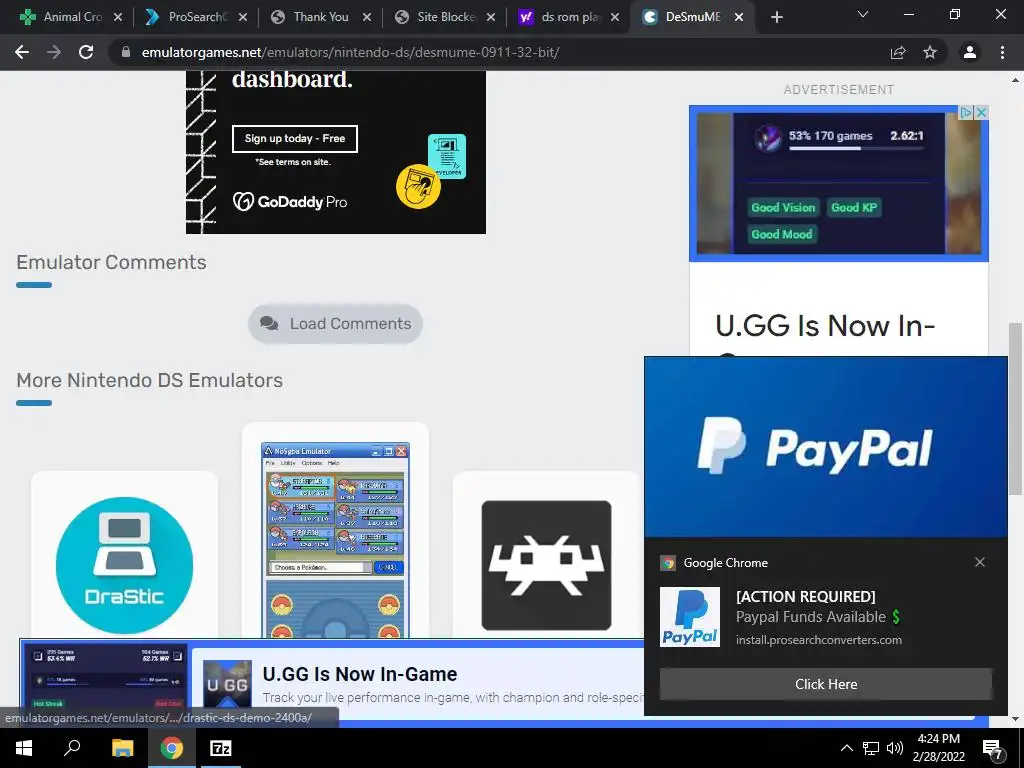
Task: Click the U.GG Is Now In-Game banner headline
Action: (x=360, y=674)
